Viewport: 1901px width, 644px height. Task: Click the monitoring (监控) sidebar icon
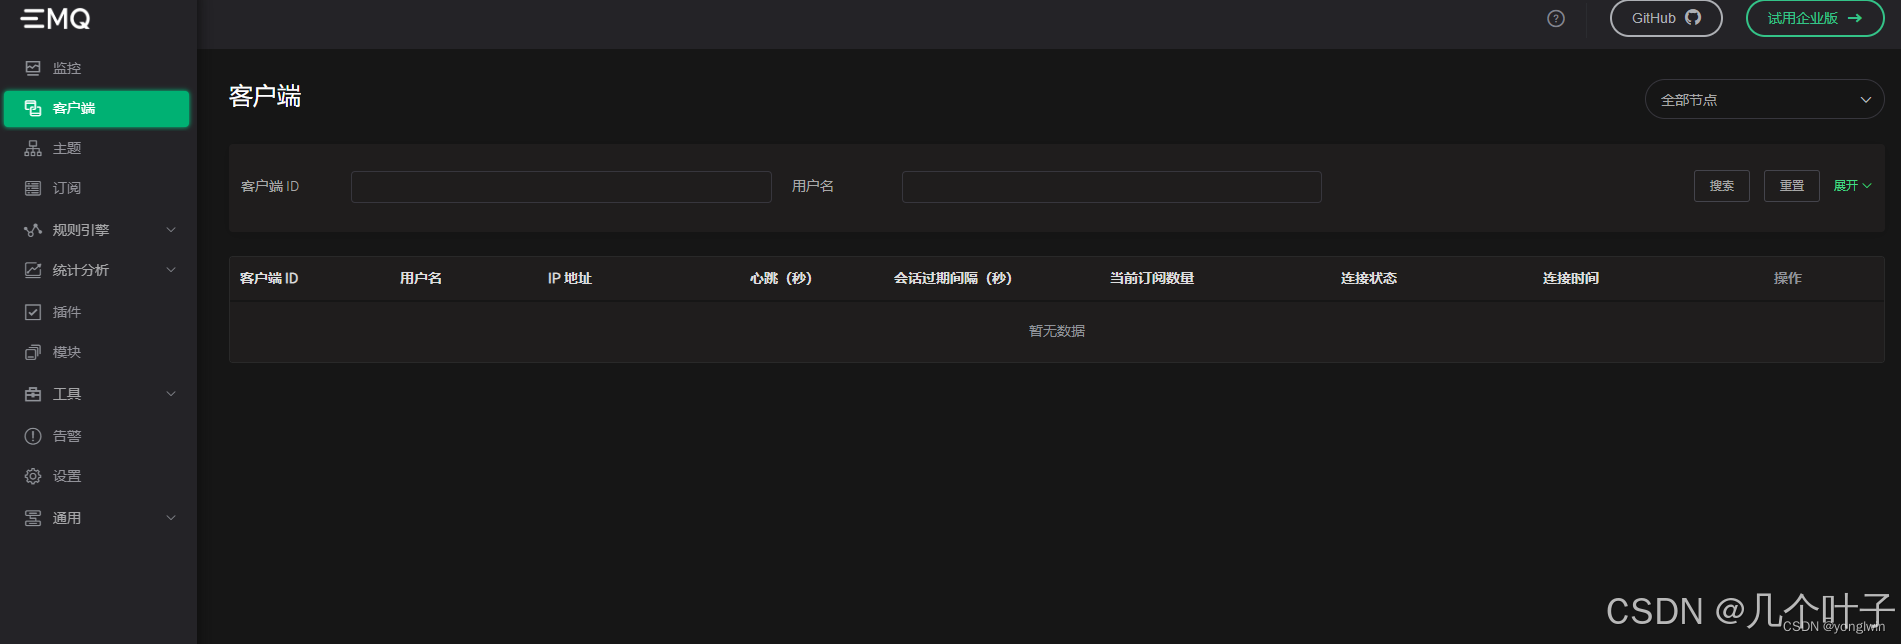click(33, 68)
